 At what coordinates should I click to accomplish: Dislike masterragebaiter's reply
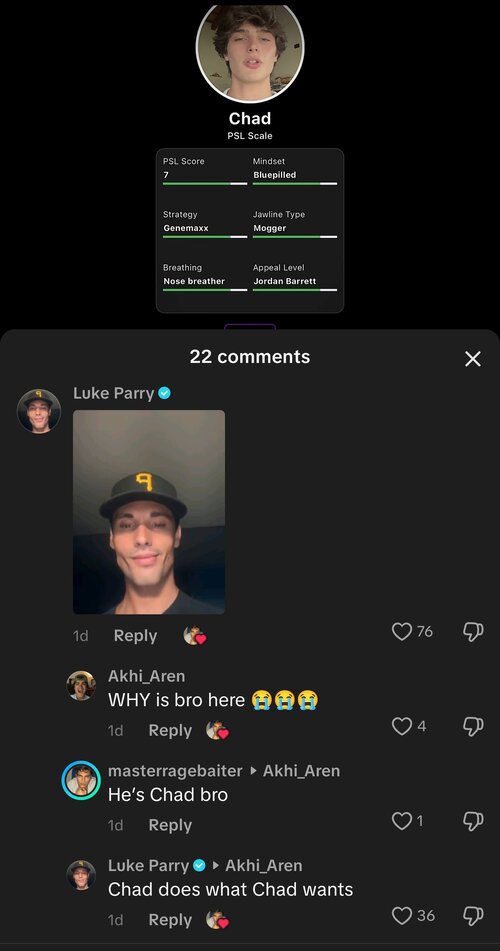pos(473,821)
